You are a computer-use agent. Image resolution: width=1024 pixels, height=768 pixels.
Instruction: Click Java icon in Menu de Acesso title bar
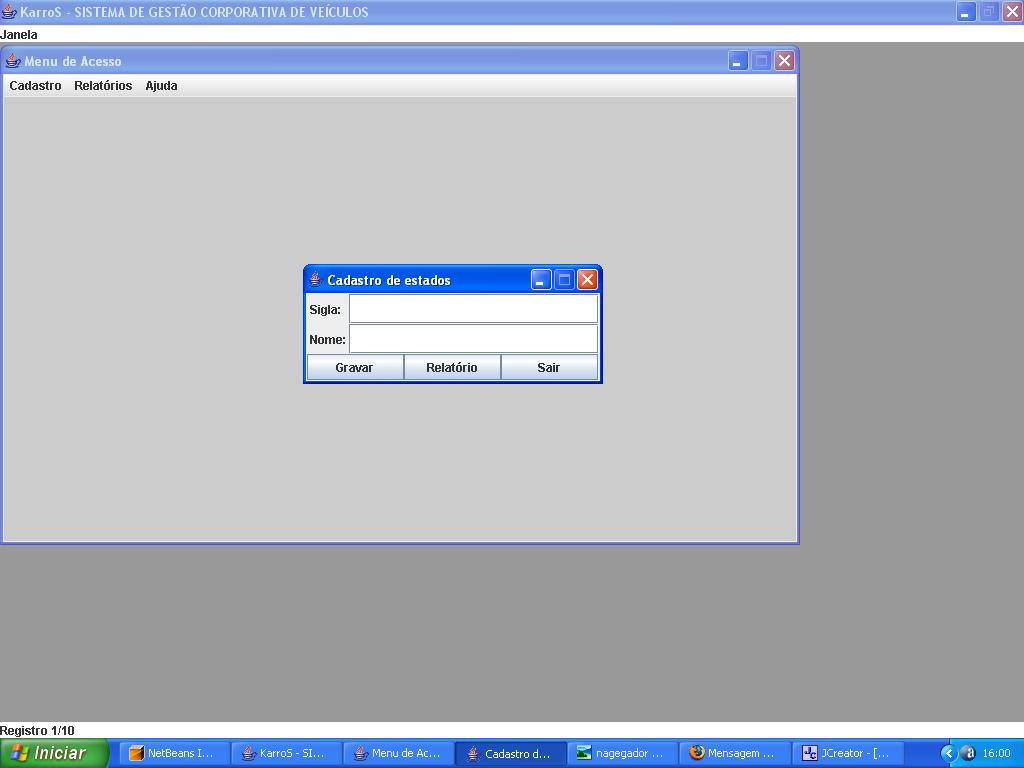pyautogui.click(x=12, y=61)
